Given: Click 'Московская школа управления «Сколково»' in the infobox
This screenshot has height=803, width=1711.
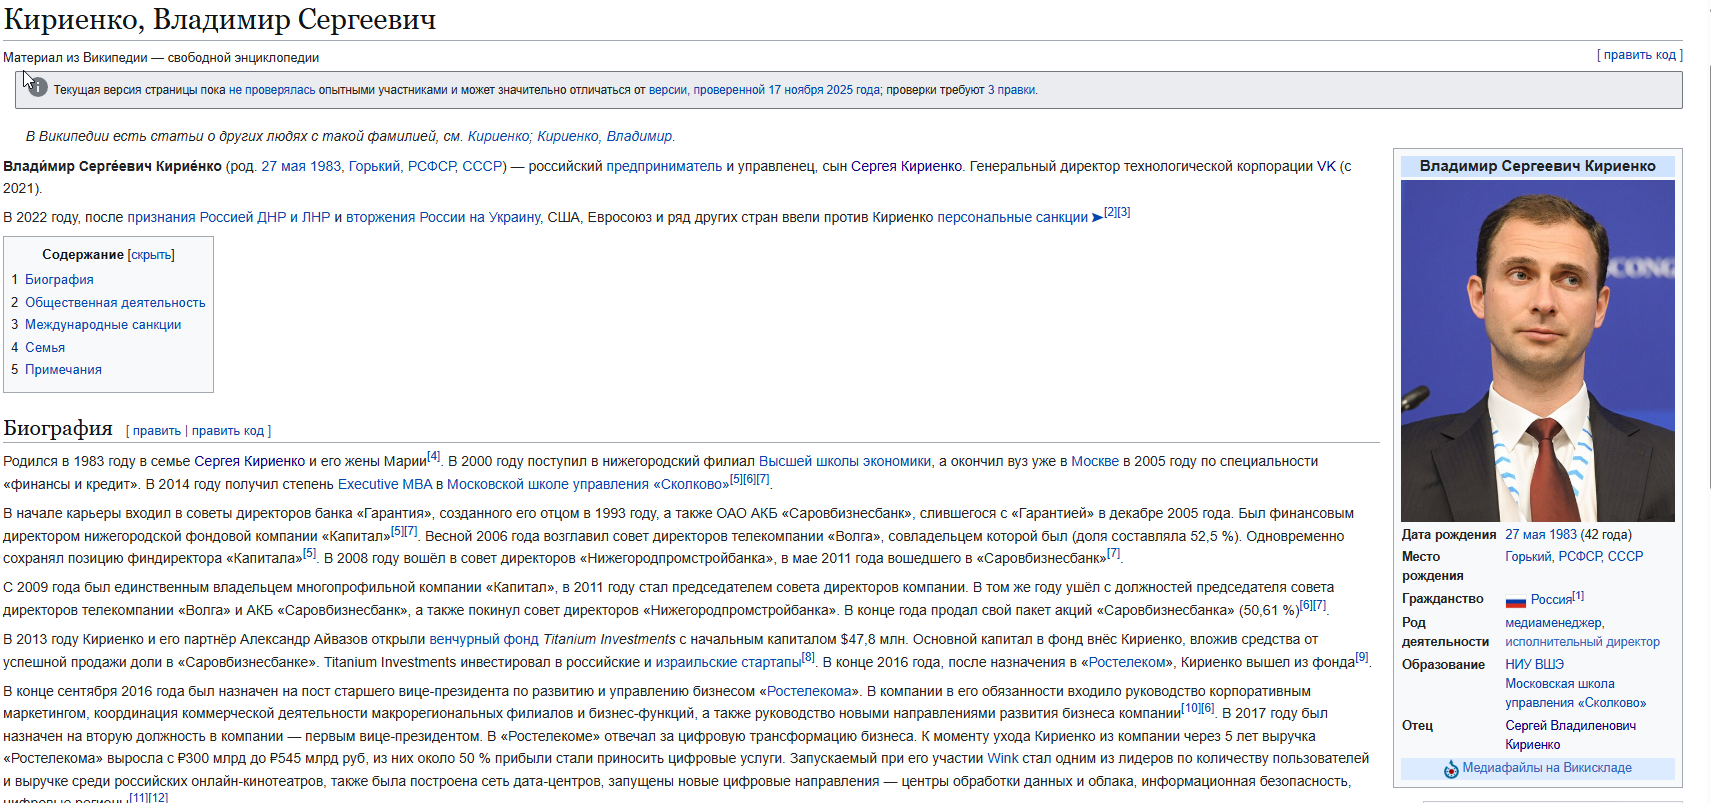Looking at the screenshot, I should (x=1576, y=693).
